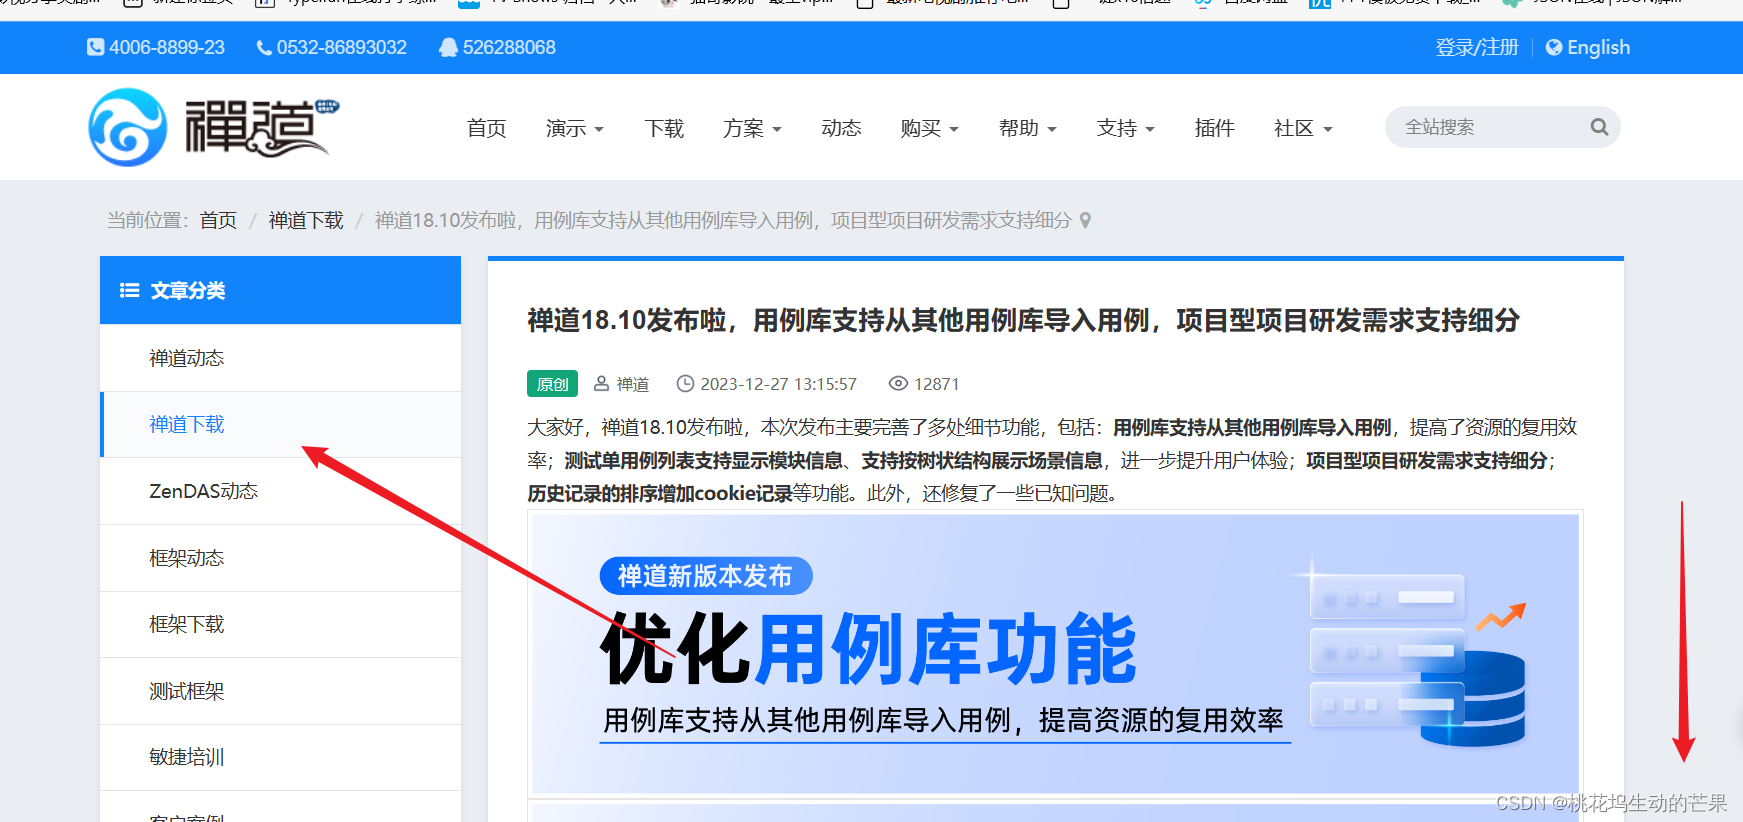Open the 支持 dropdown menu
Screen dimensions: 1743x822
pos(1126,128)
